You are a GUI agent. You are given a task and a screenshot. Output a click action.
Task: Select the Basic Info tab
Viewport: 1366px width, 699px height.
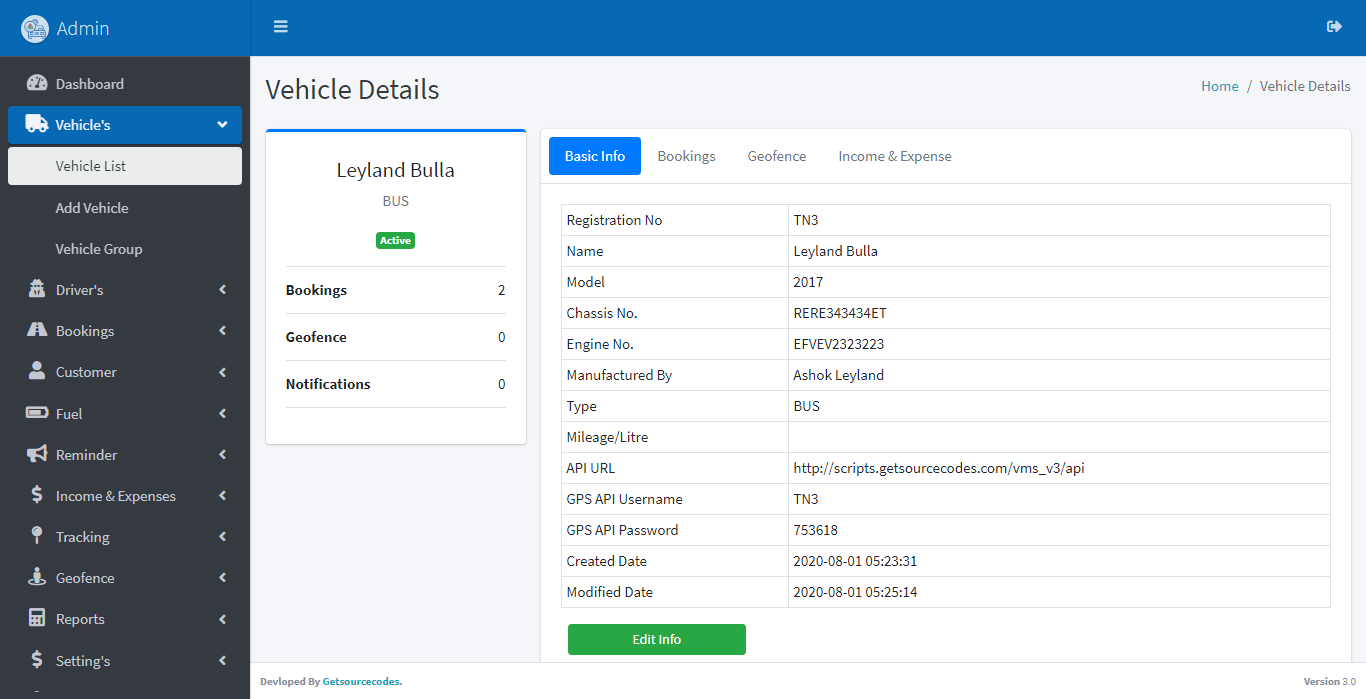[595, 156]
